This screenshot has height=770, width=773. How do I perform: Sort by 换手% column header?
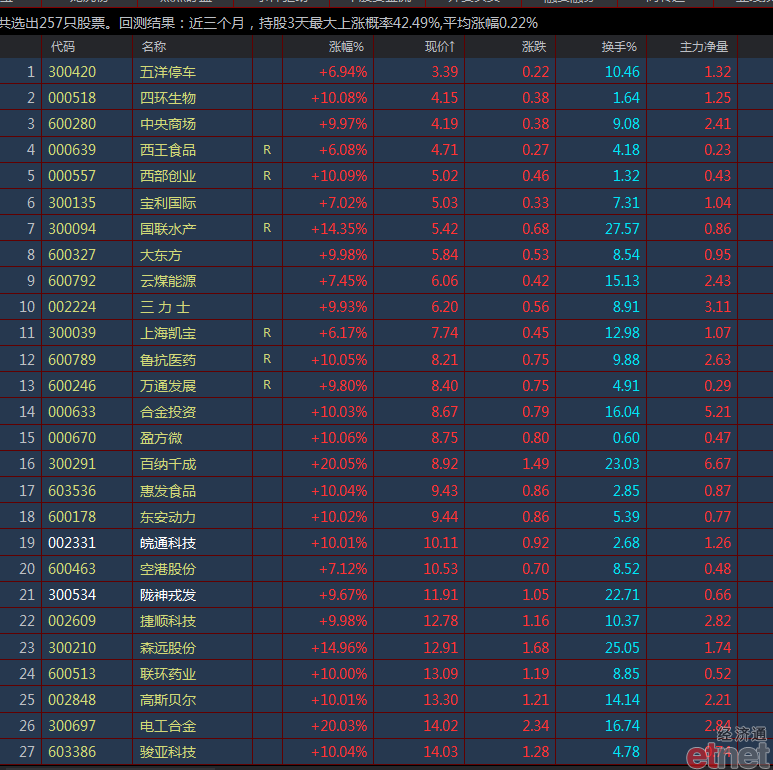pyautogui.click(x=619, y=47)
